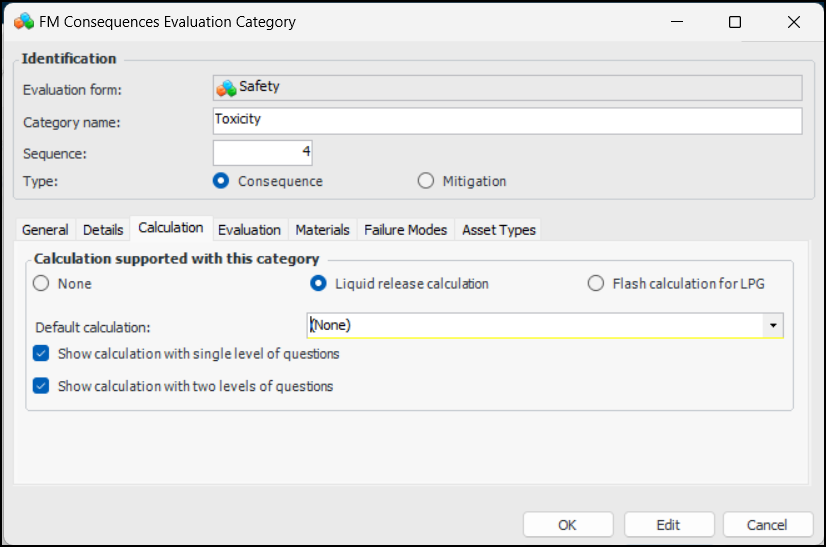Maximize the dialog window
826x547 pixels.
pyautogui.click(x=735, y=21)
